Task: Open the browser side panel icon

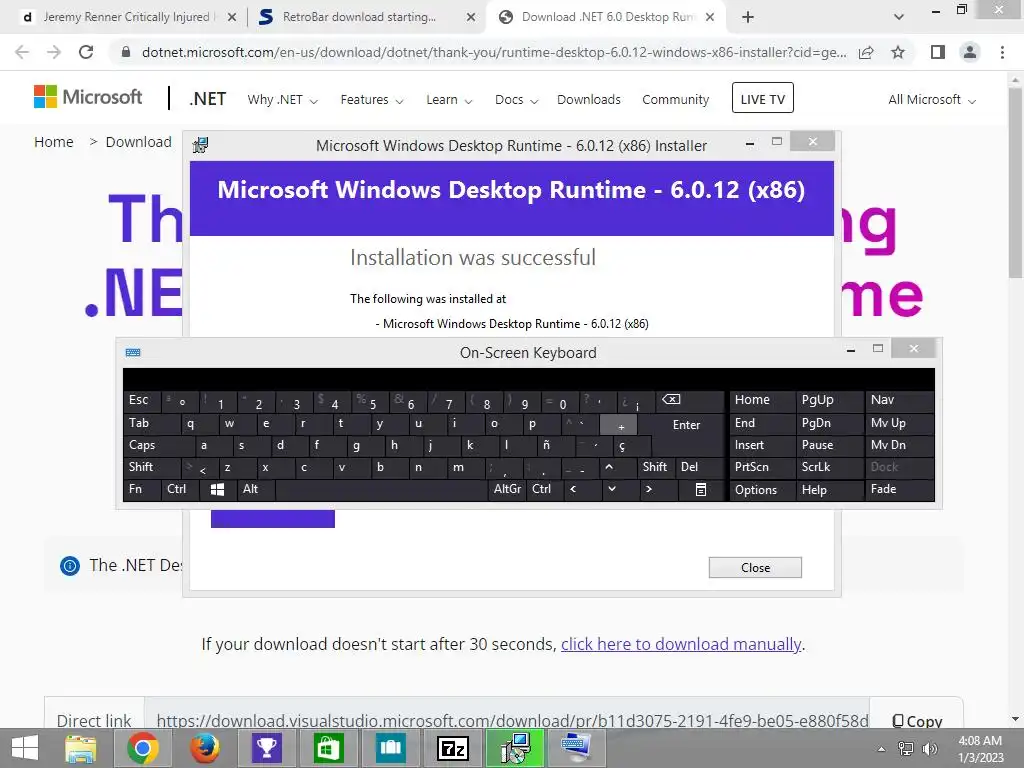Action: click(x=938, y=52)
